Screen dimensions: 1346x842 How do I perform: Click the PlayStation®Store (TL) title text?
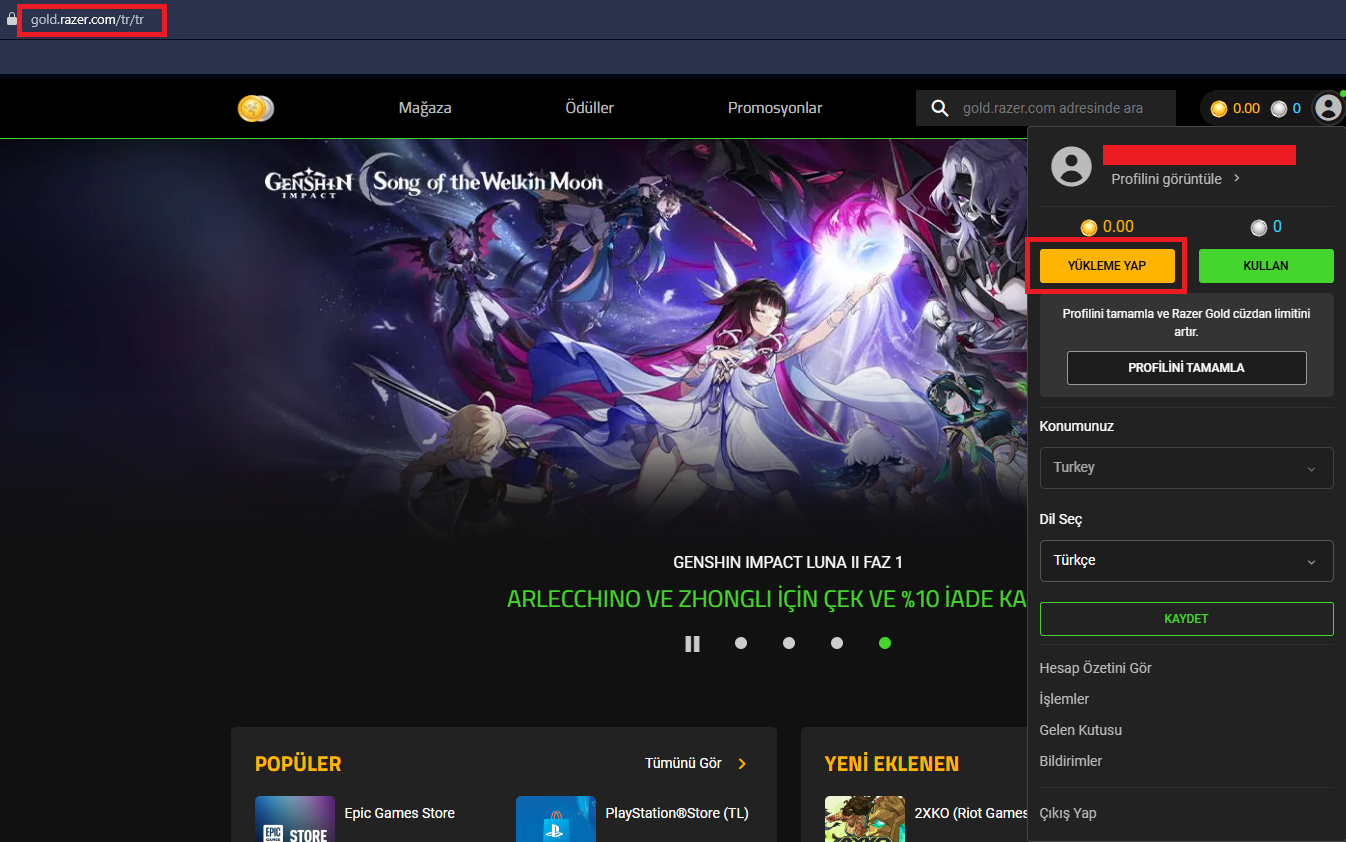(x=677, y=813)
